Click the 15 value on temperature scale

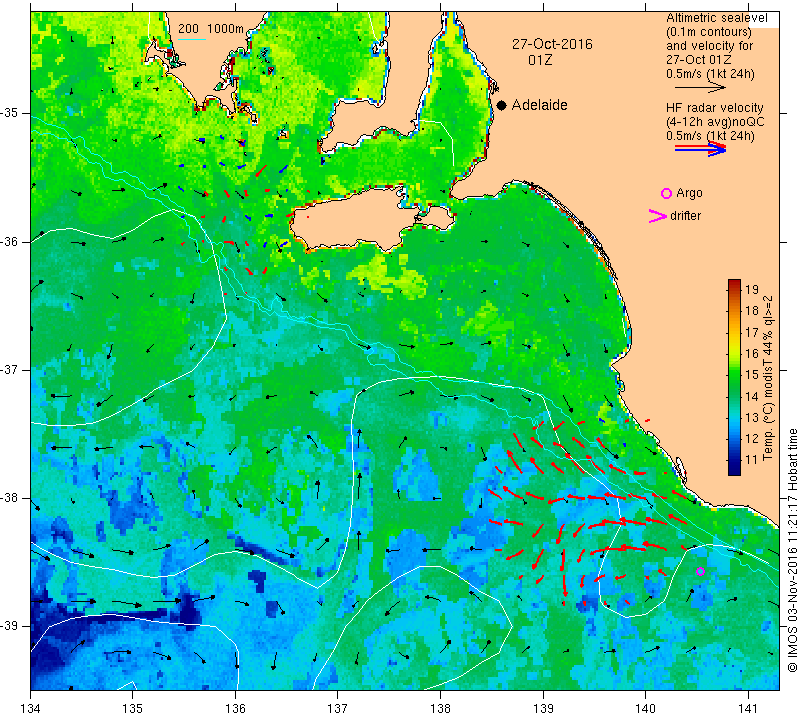752,375
